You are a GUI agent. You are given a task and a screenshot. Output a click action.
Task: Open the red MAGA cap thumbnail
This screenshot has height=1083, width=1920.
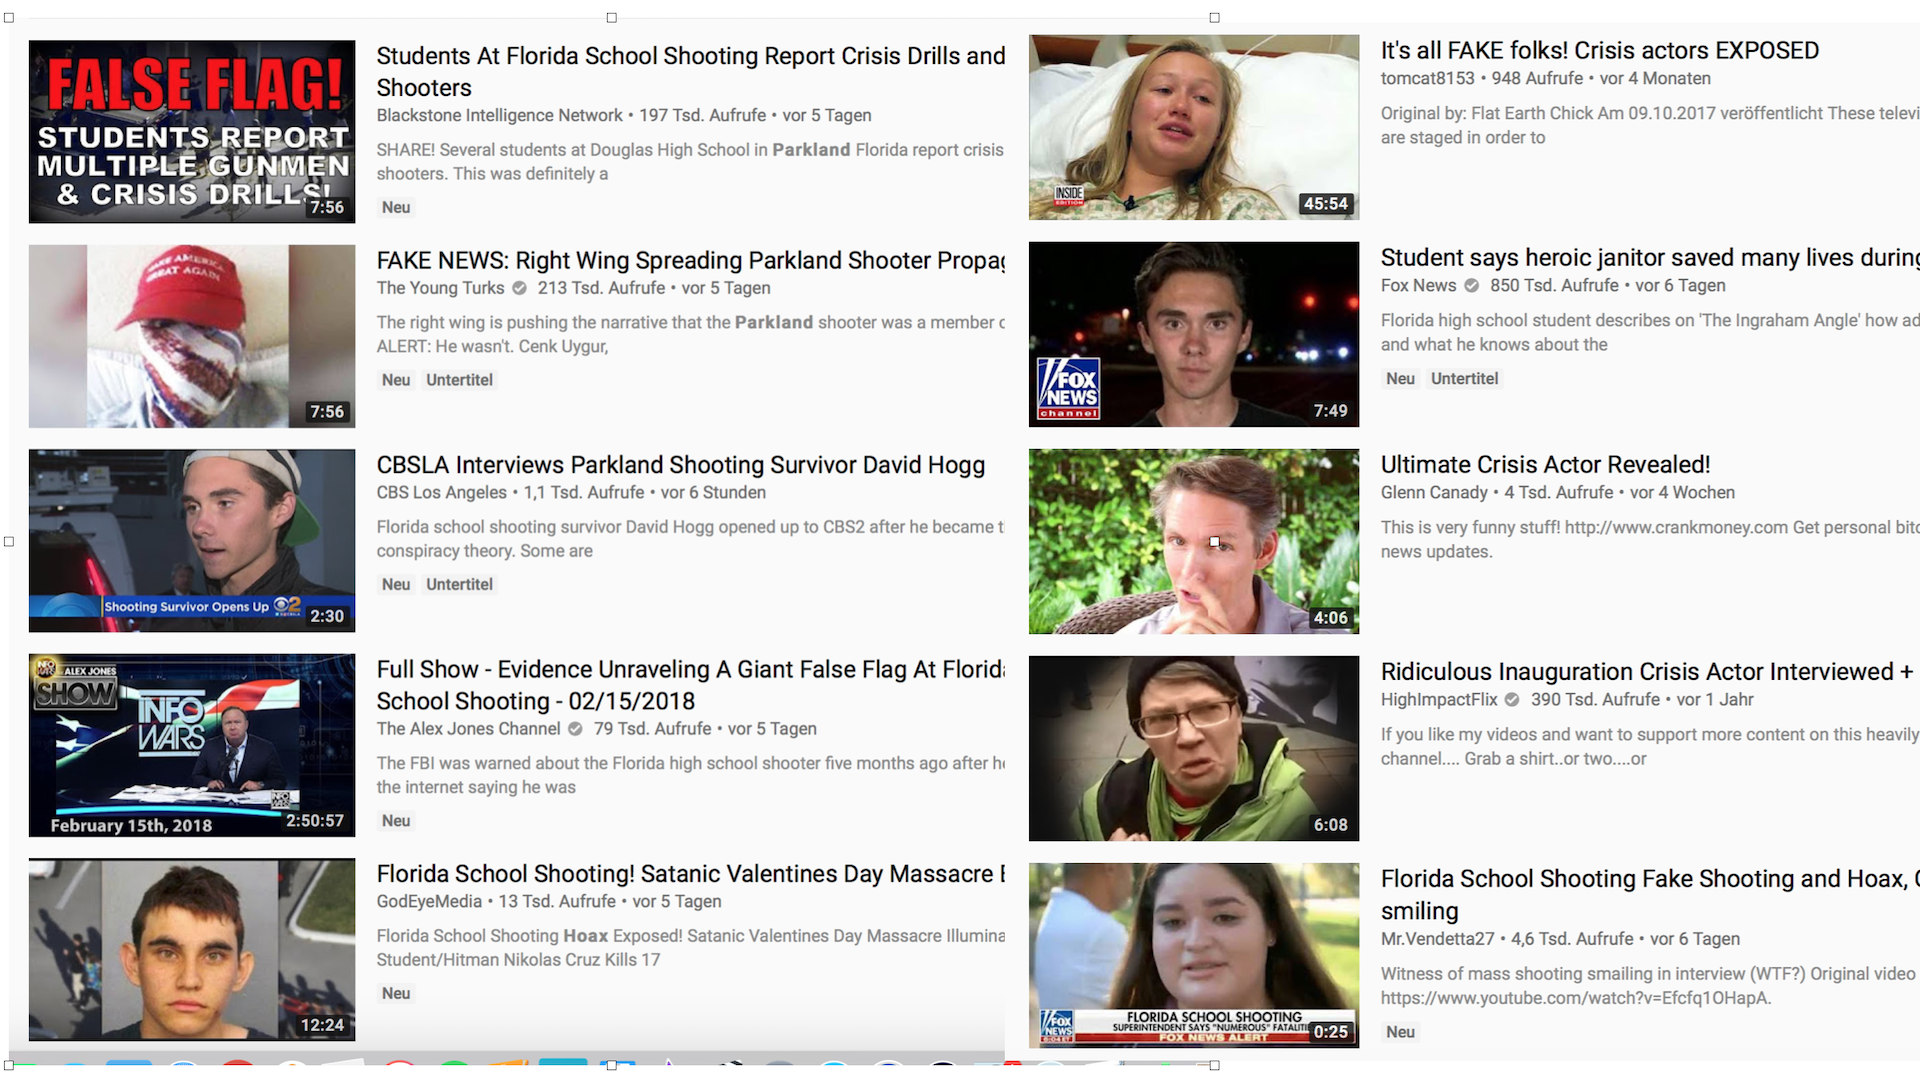[192, 336]
